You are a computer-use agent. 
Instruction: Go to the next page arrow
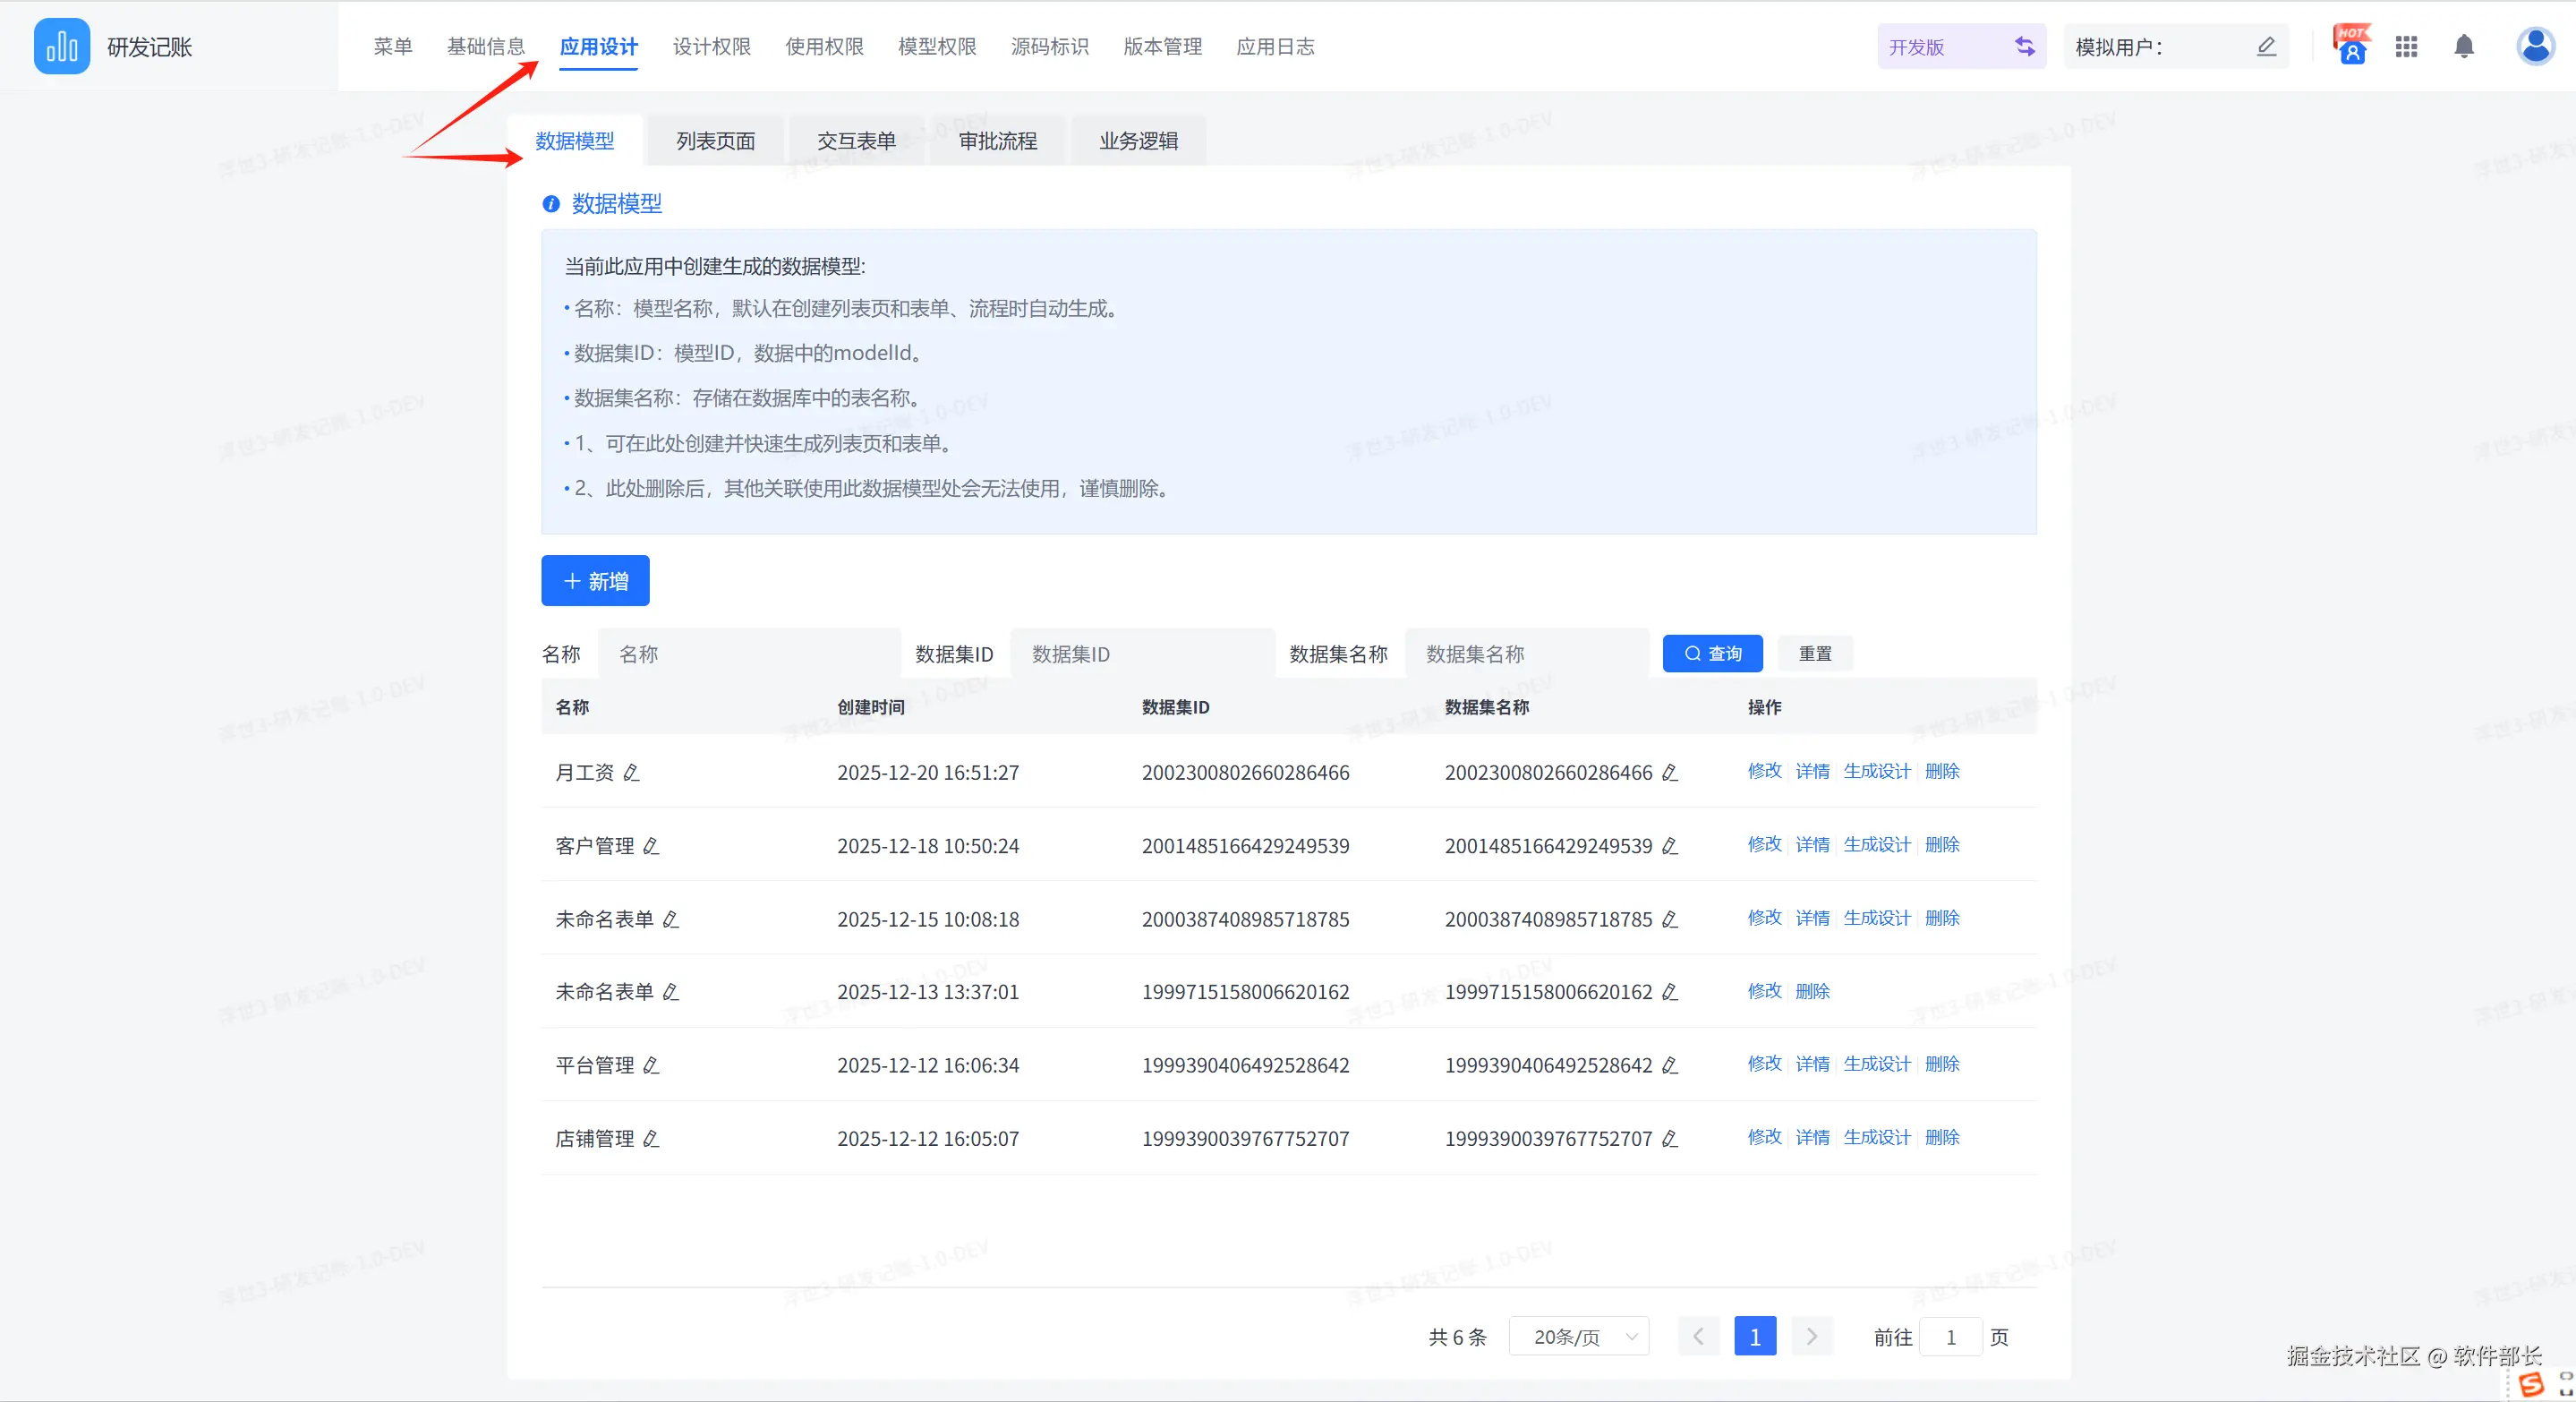pos(1811,1337)
